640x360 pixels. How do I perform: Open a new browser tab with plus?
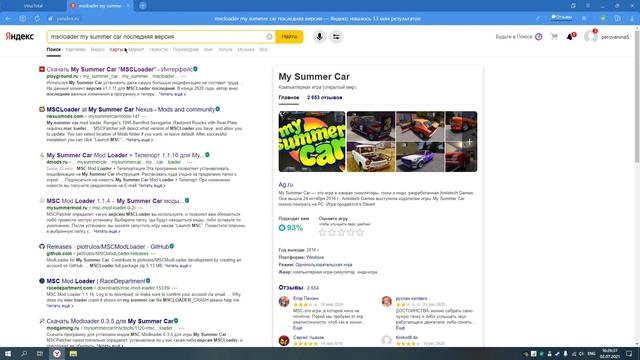(x=143, y=6)
